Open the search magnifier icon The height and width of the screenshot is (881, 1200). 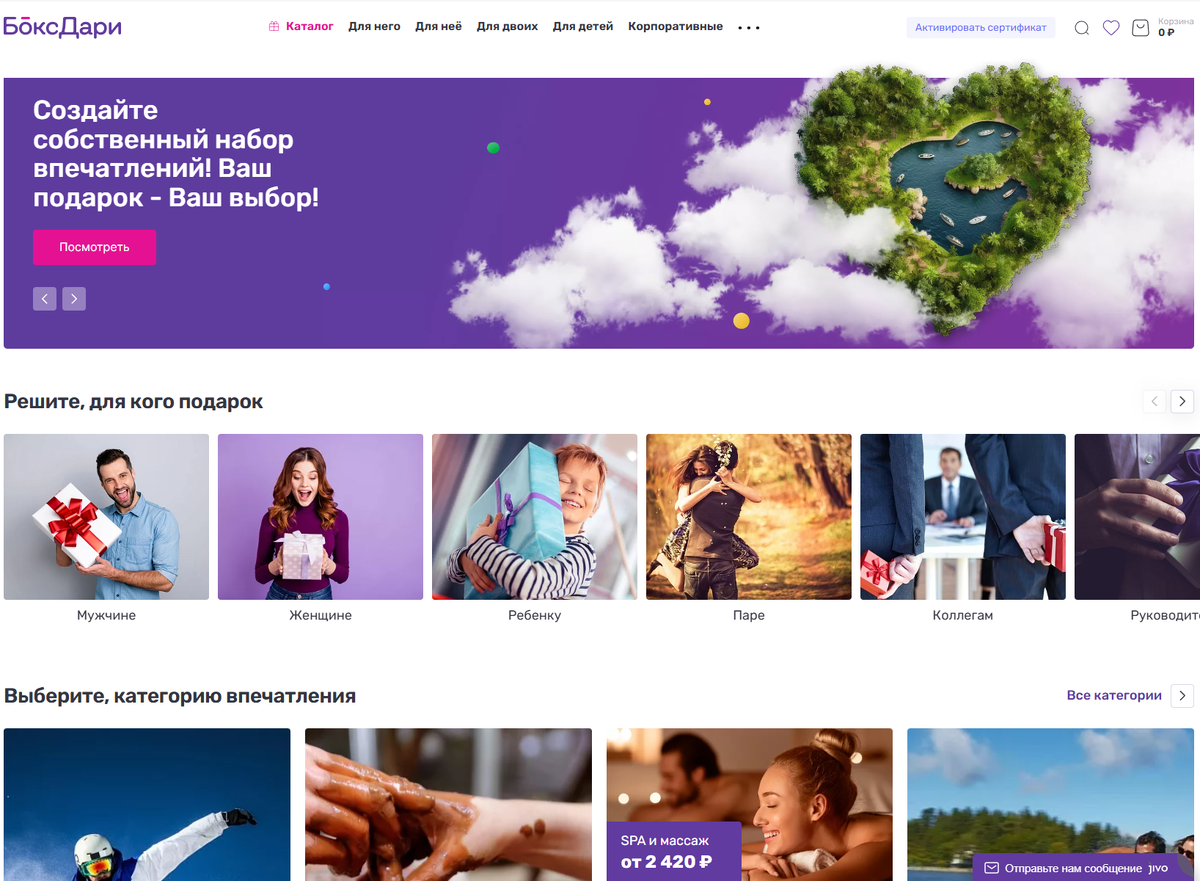(x=1081, y=28)
